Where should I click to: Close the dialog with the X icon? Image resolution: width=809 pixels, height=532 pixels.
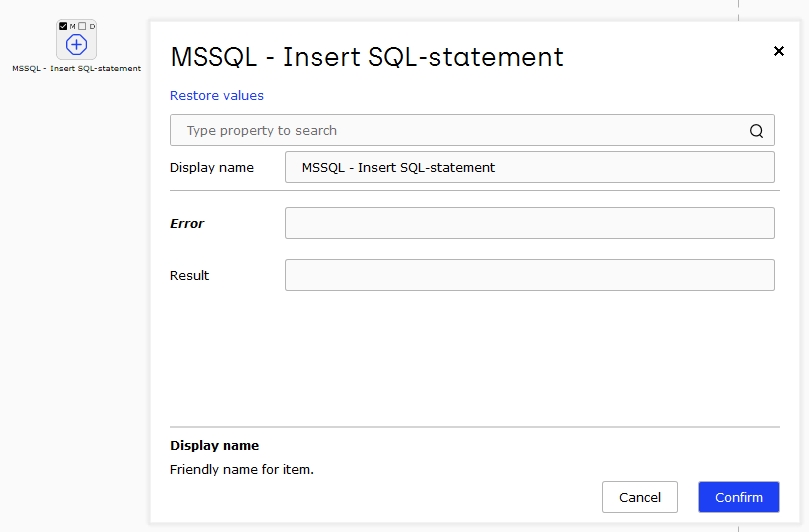pos(779,51)
